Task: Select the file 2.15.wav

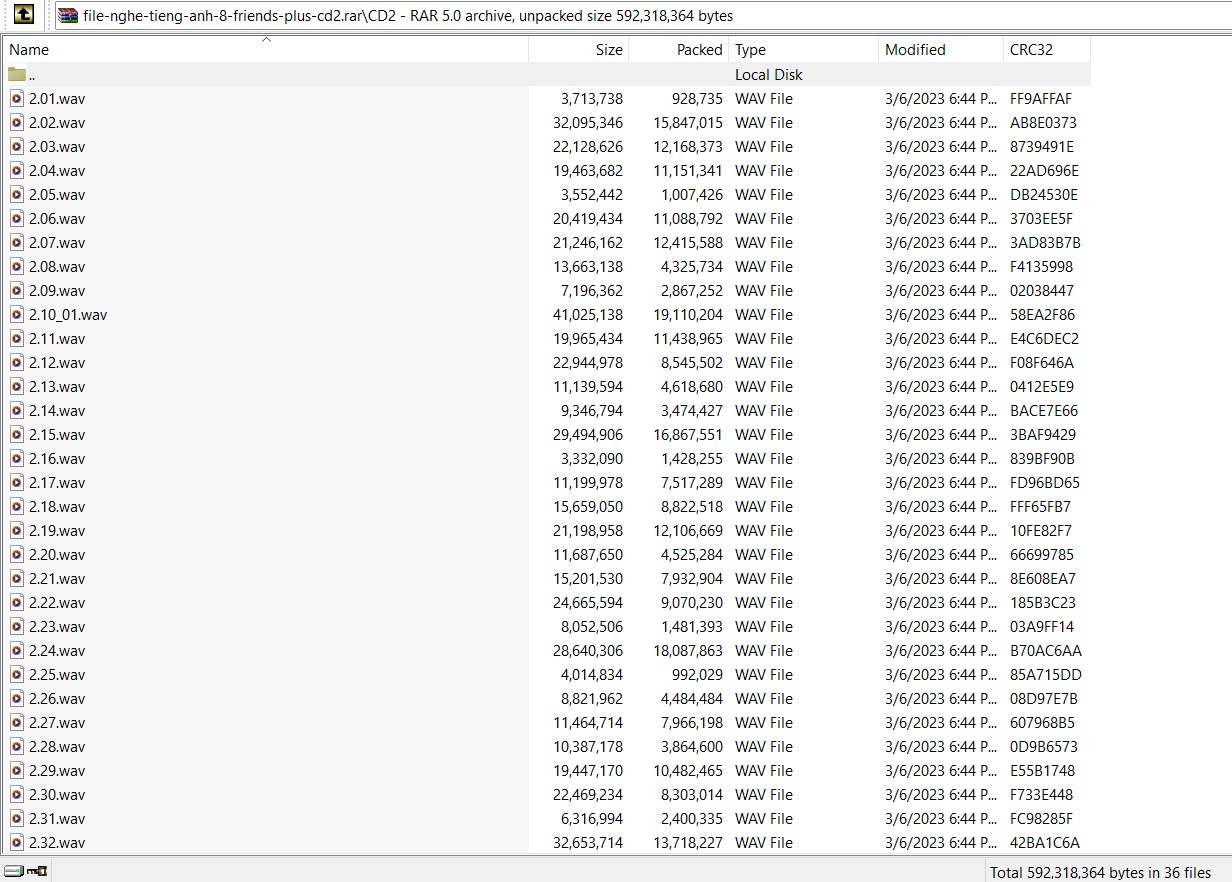Action: (57, 434)
